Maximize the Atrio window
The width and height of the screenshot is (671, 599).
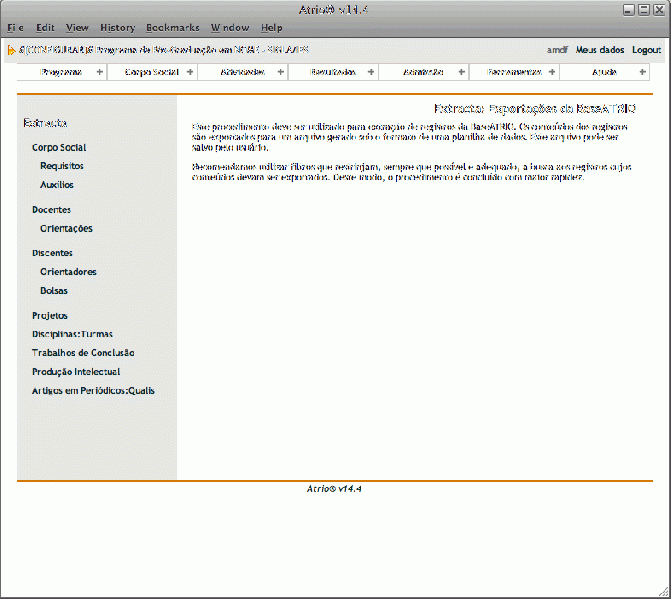point(642,9)
